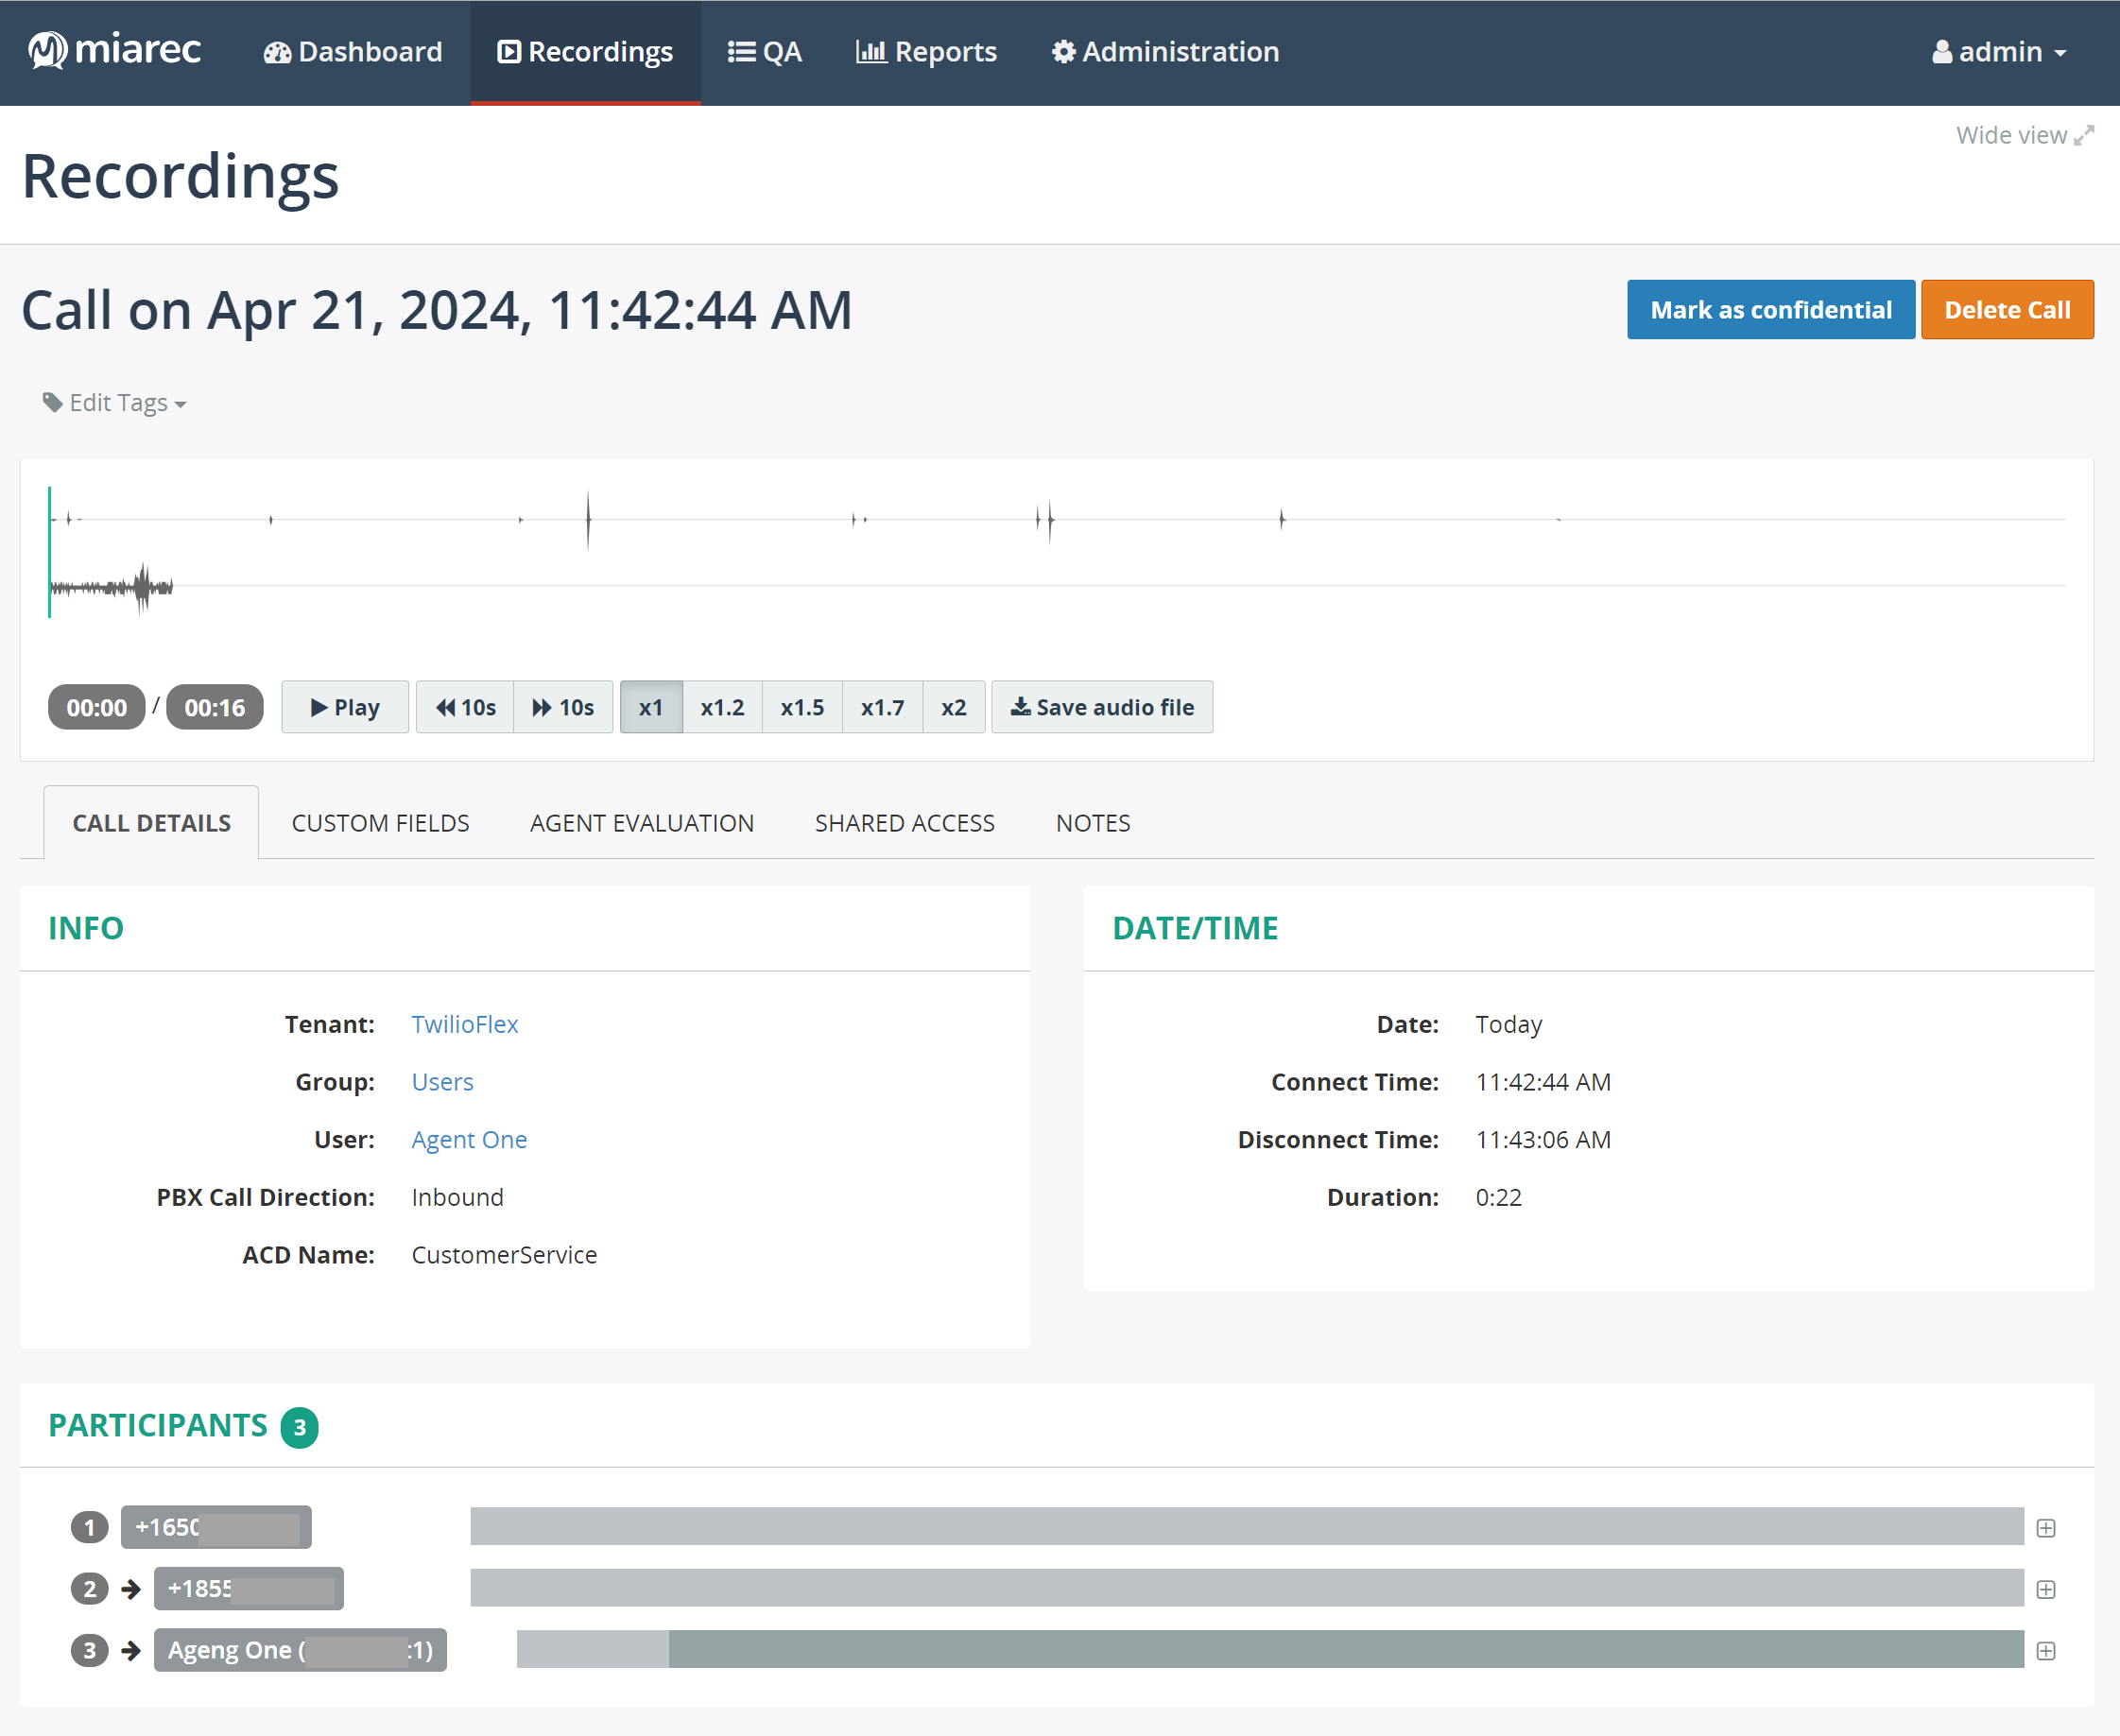2120x1736 pixels.
Task: Open the NOTES tab
Action: point(1092,822)
